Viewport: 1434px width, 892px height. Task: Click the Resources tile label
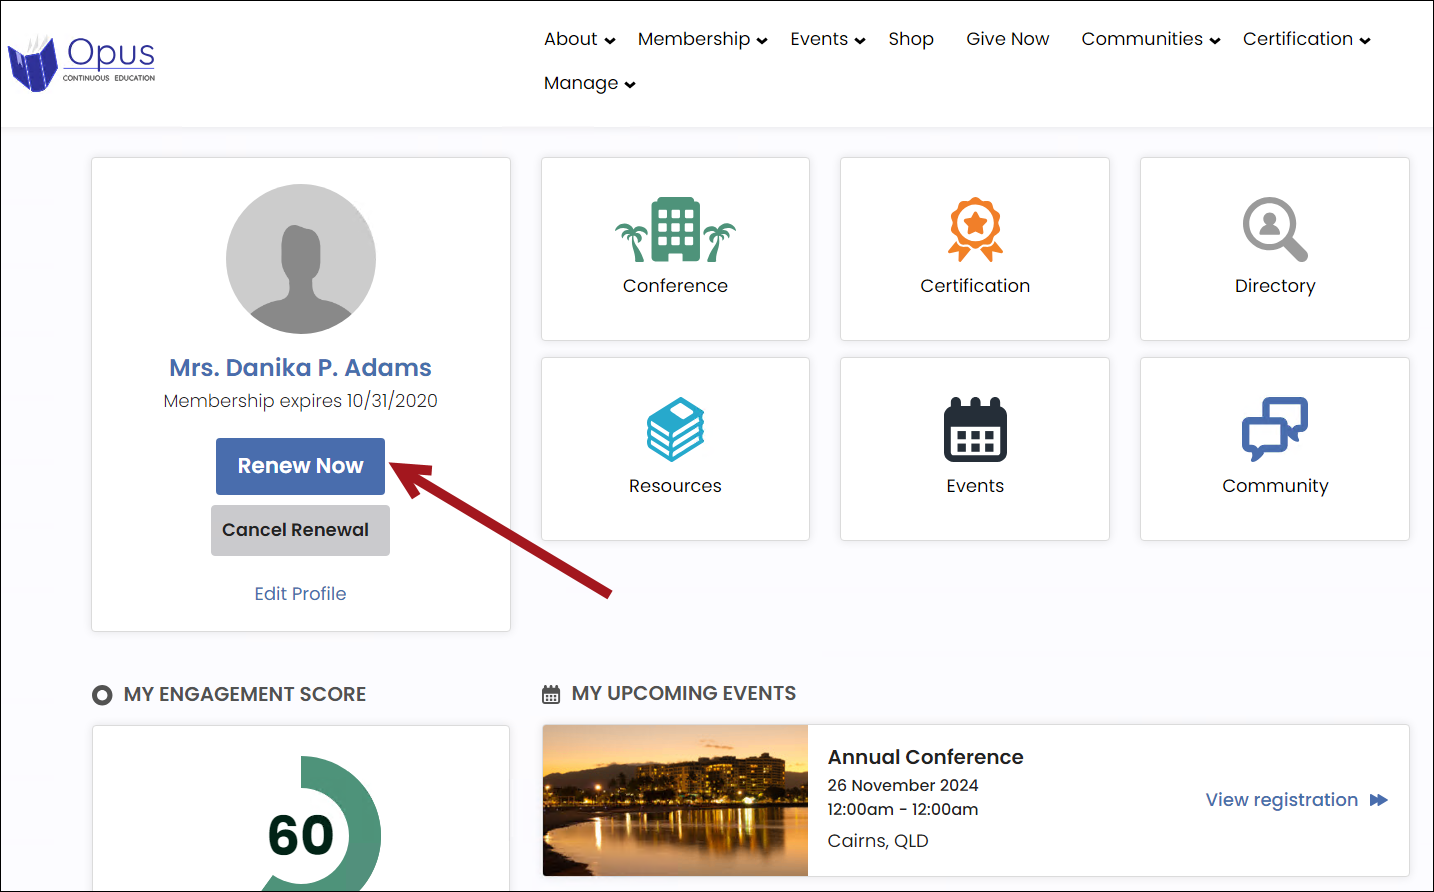point(675,486)
